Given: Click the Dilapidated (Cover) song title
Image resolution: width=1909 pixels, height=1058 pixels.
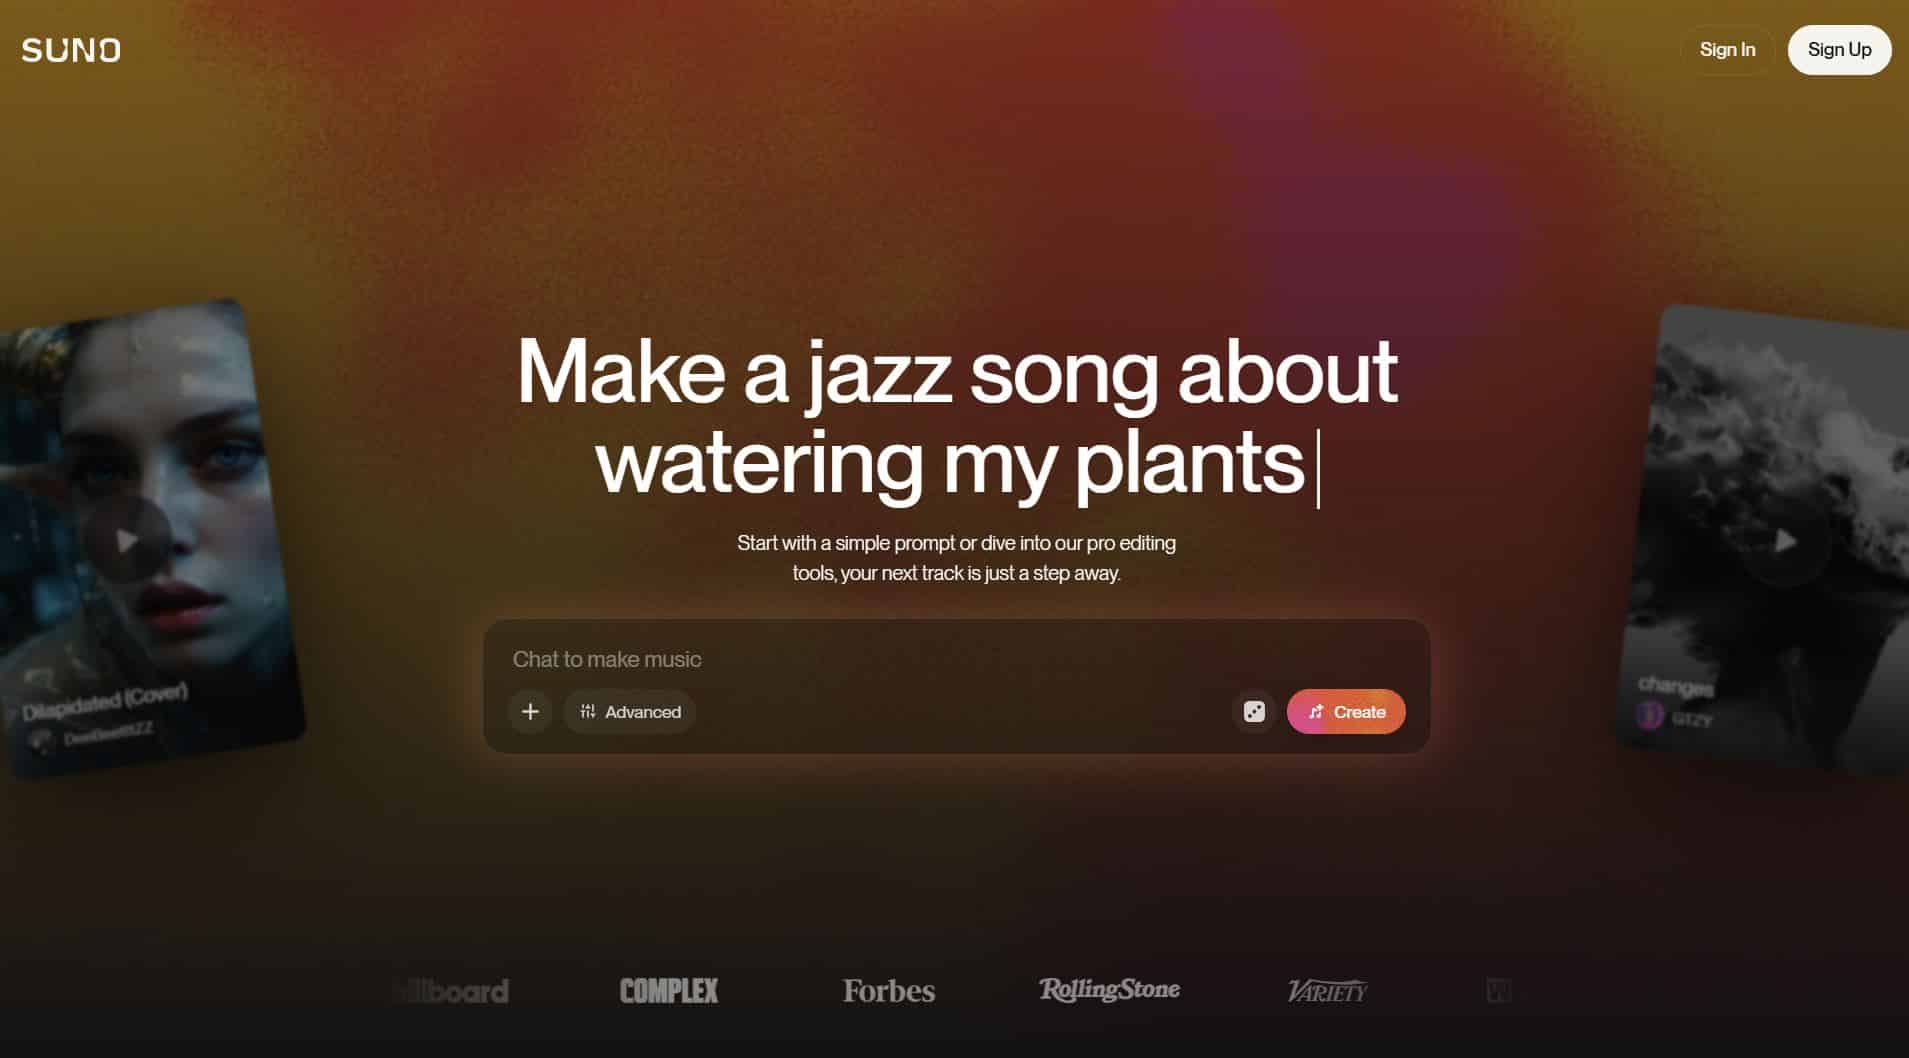Looking at the screenshot, I should [x=105, y=702].
